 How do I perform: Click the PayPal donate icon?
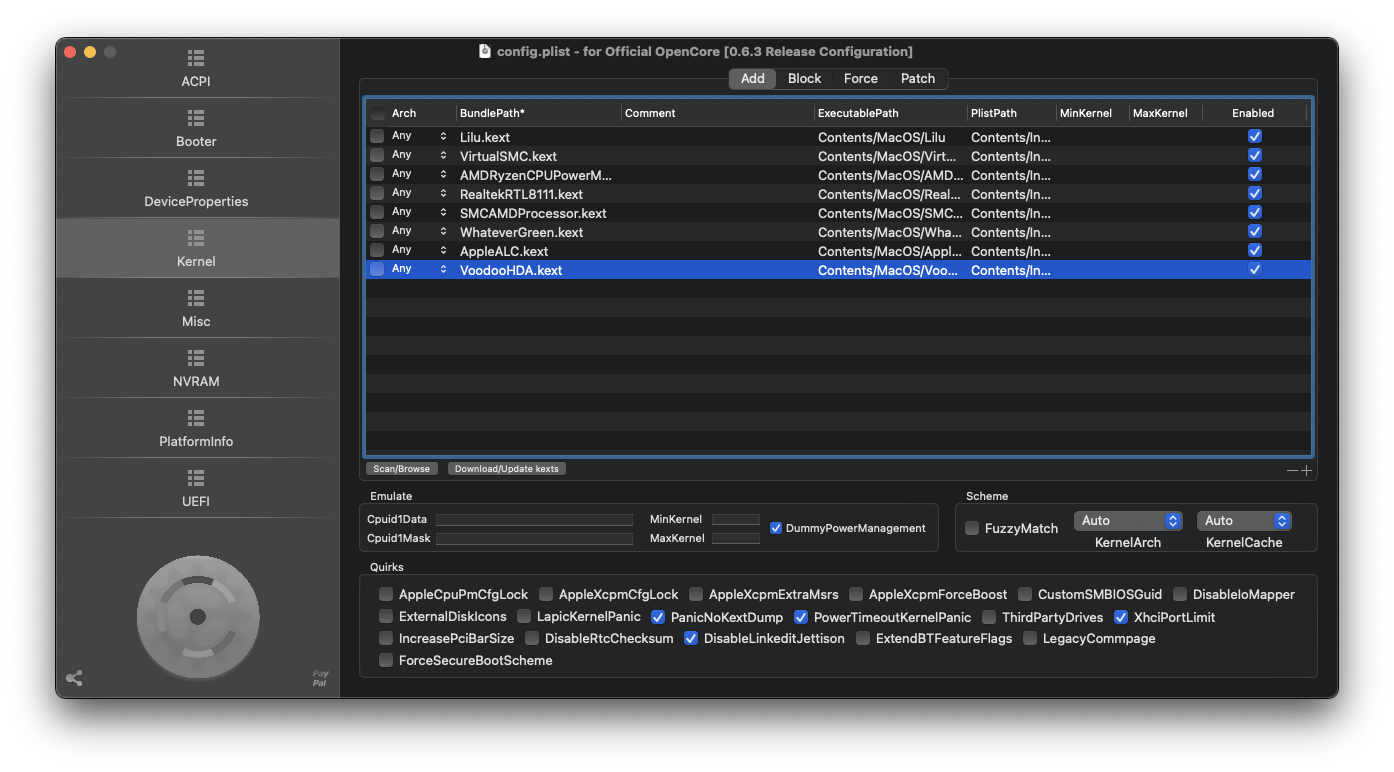320,678
